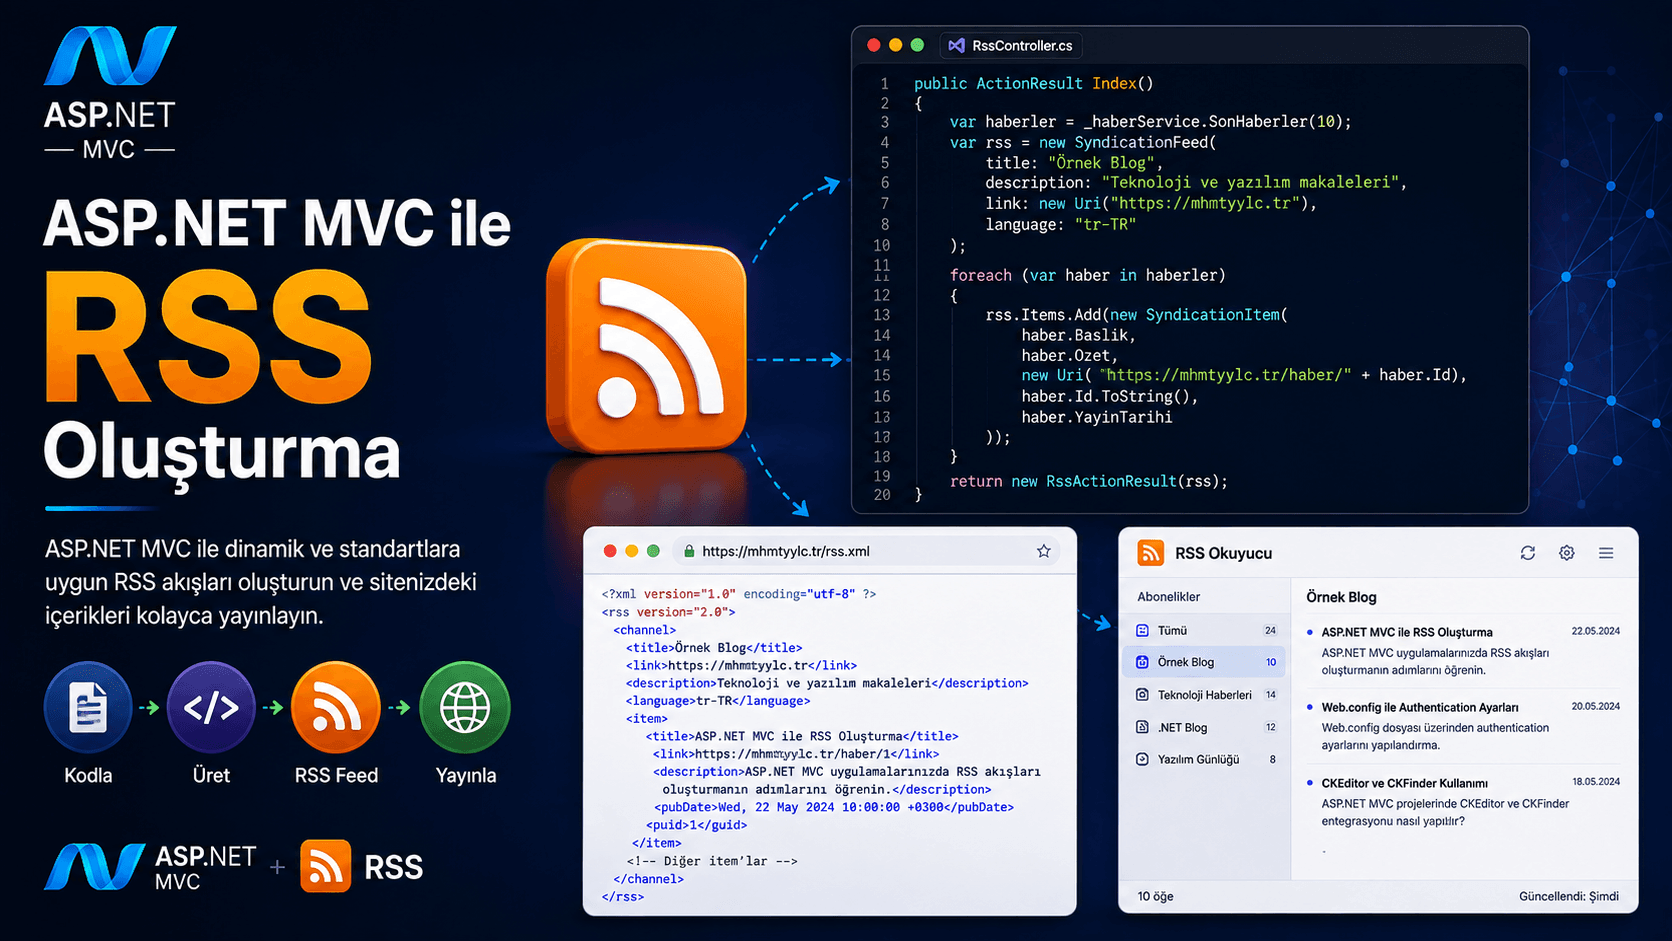Click the large orange RSS cube icon

647,346
